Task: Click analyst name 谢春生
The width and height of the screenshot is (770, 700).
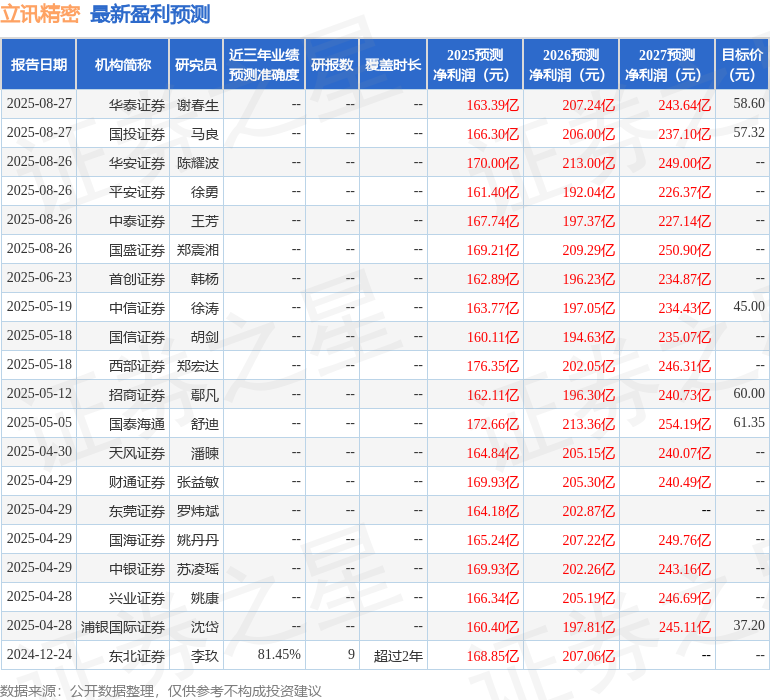Action: tap(198, 105)
